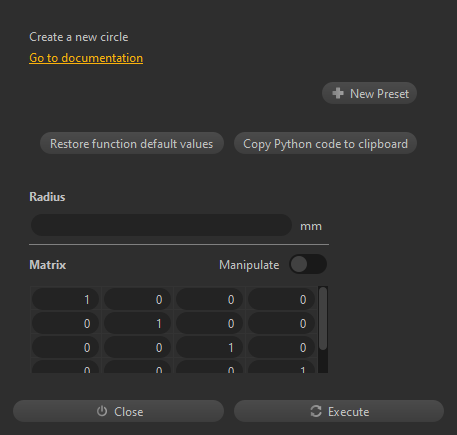The height and width of the screenshot is (435, 457).
Task: Focus the Radius input field
Action: click(x=161, y=225)
